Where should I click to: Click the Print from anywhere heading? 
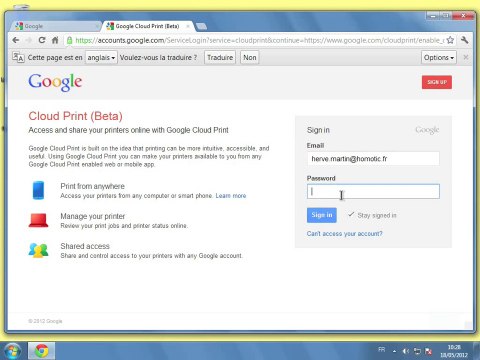tap(92, 186)
